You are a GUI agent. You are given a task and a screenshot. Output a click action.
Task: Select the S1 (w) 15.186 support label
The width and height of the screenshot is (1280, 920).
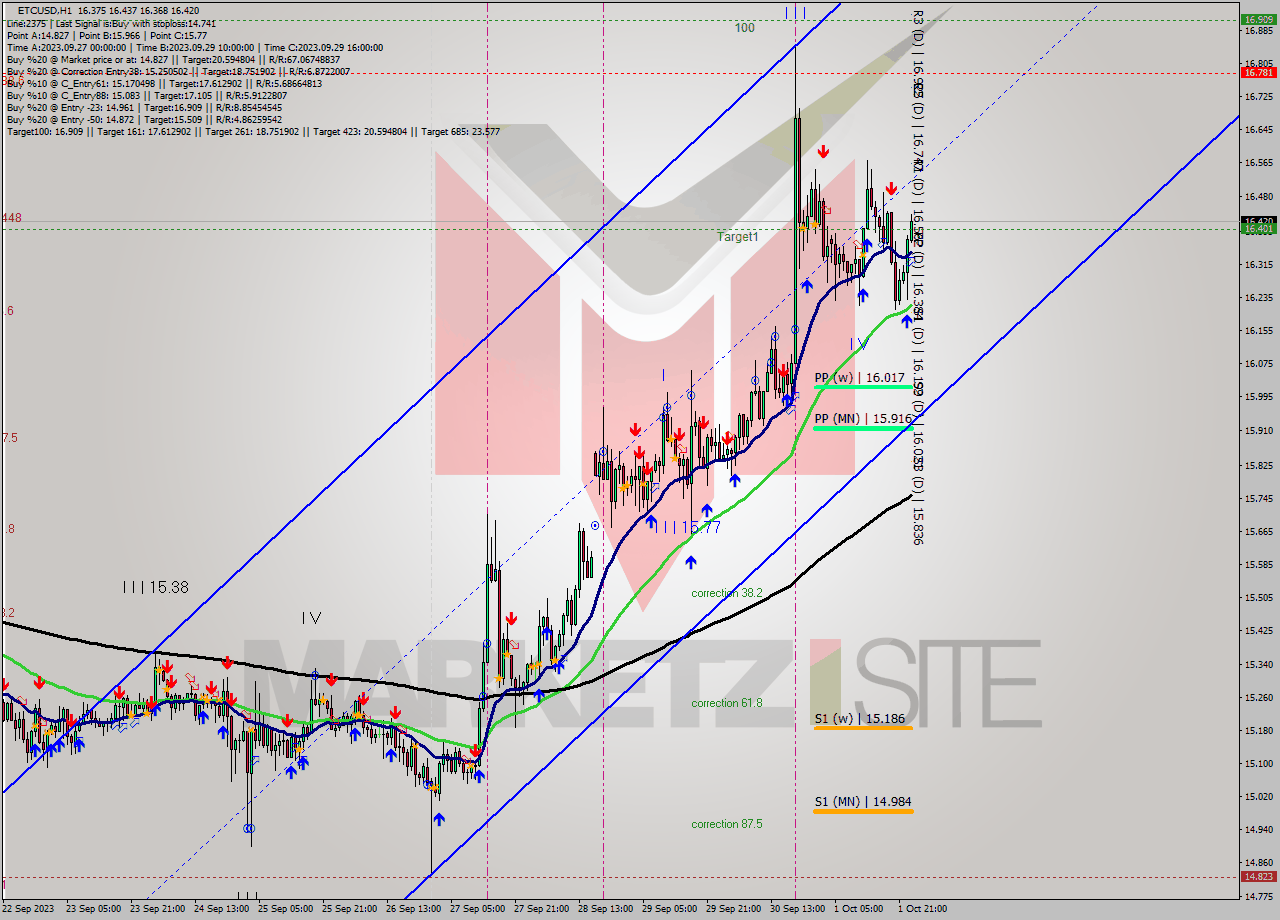[x=860, y=718]
